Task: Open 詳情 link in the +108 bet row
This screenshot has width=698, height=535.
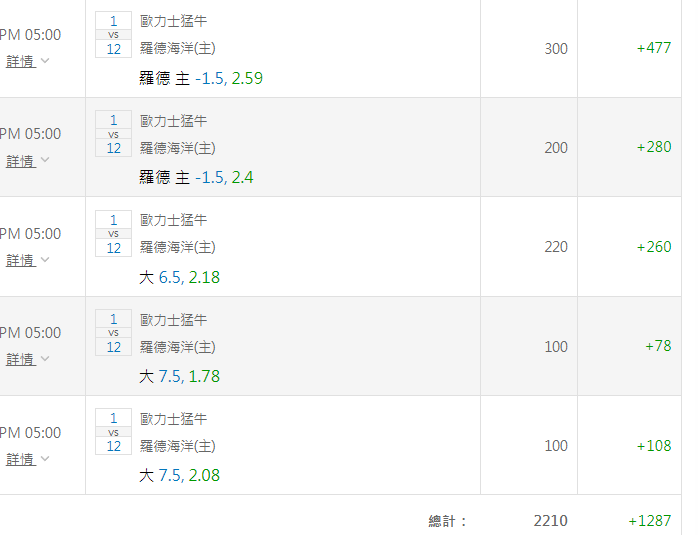Action: pyautogui.click(x=20, y=459)
